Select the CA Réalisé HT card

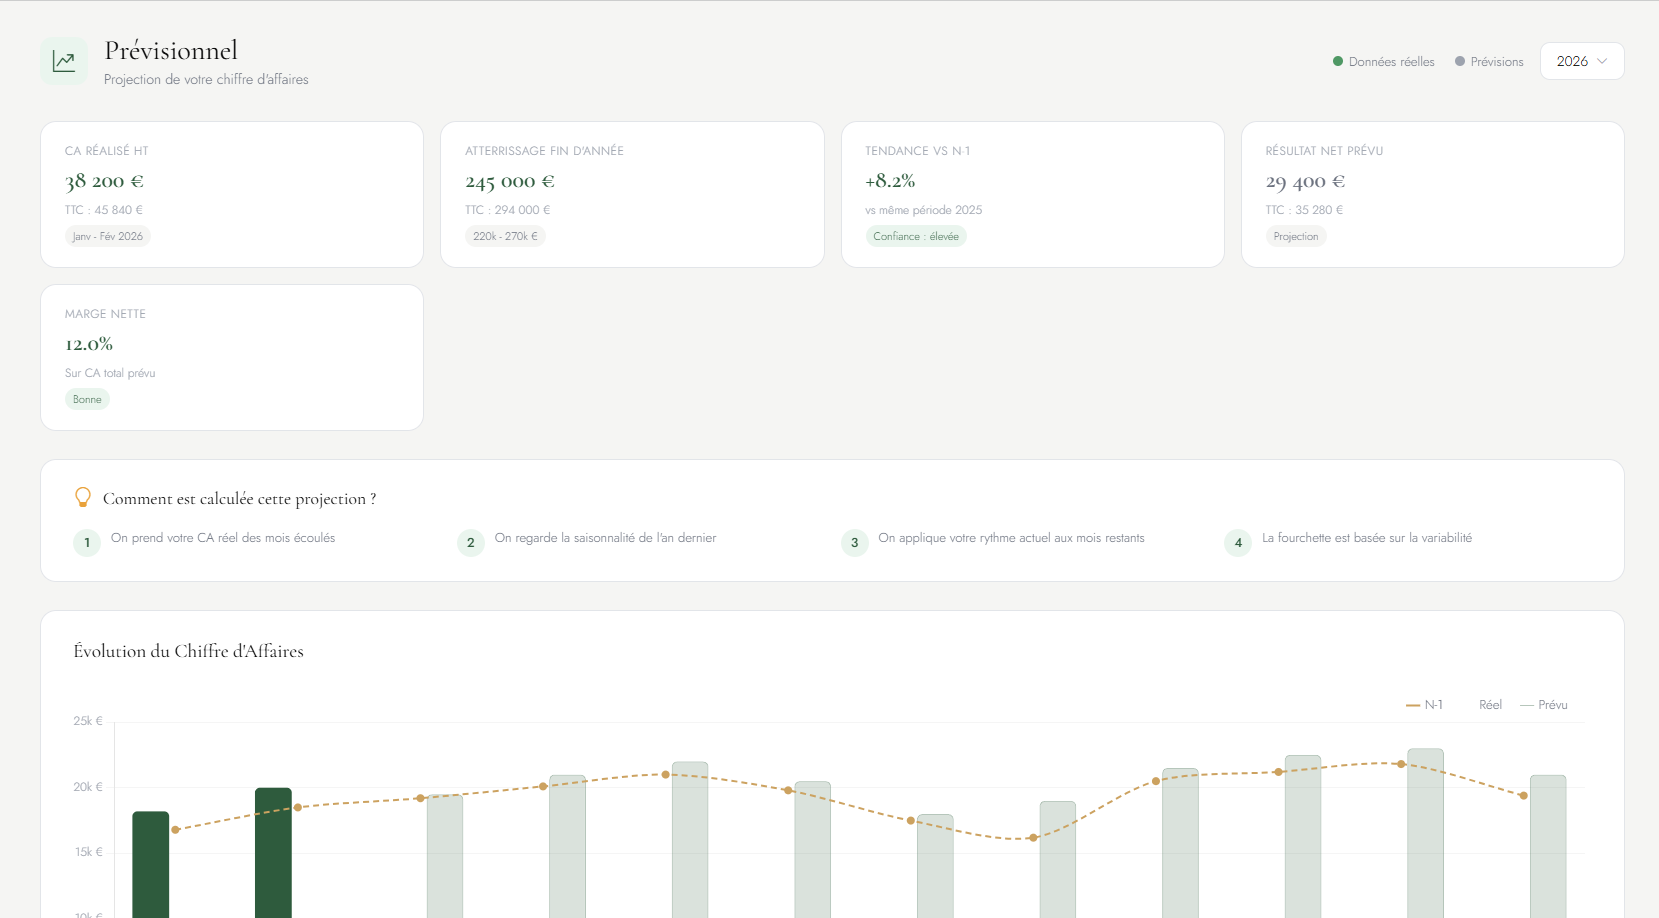232,194
